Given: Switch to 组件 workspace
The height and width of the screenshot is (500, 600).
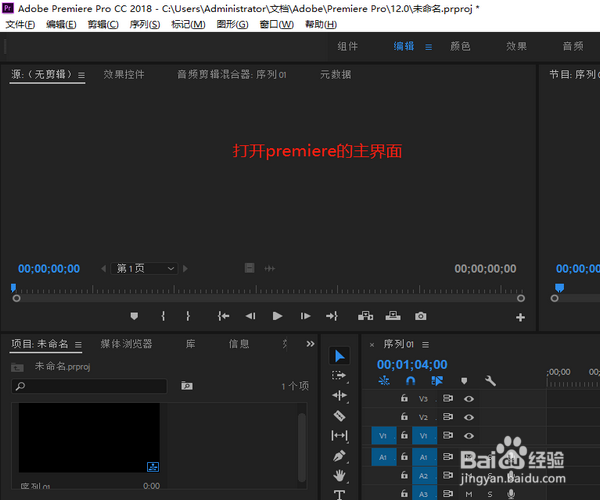Looking at the screenshot, I should 347,46.
